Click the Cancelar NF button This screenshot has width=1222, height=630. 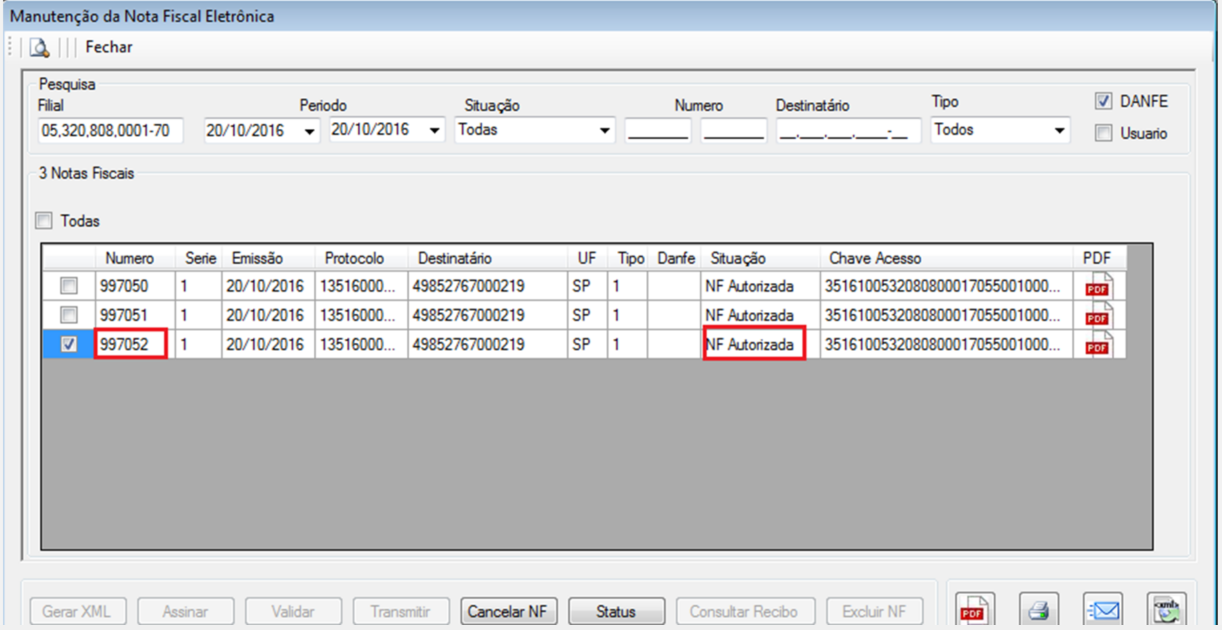[509, 611]
